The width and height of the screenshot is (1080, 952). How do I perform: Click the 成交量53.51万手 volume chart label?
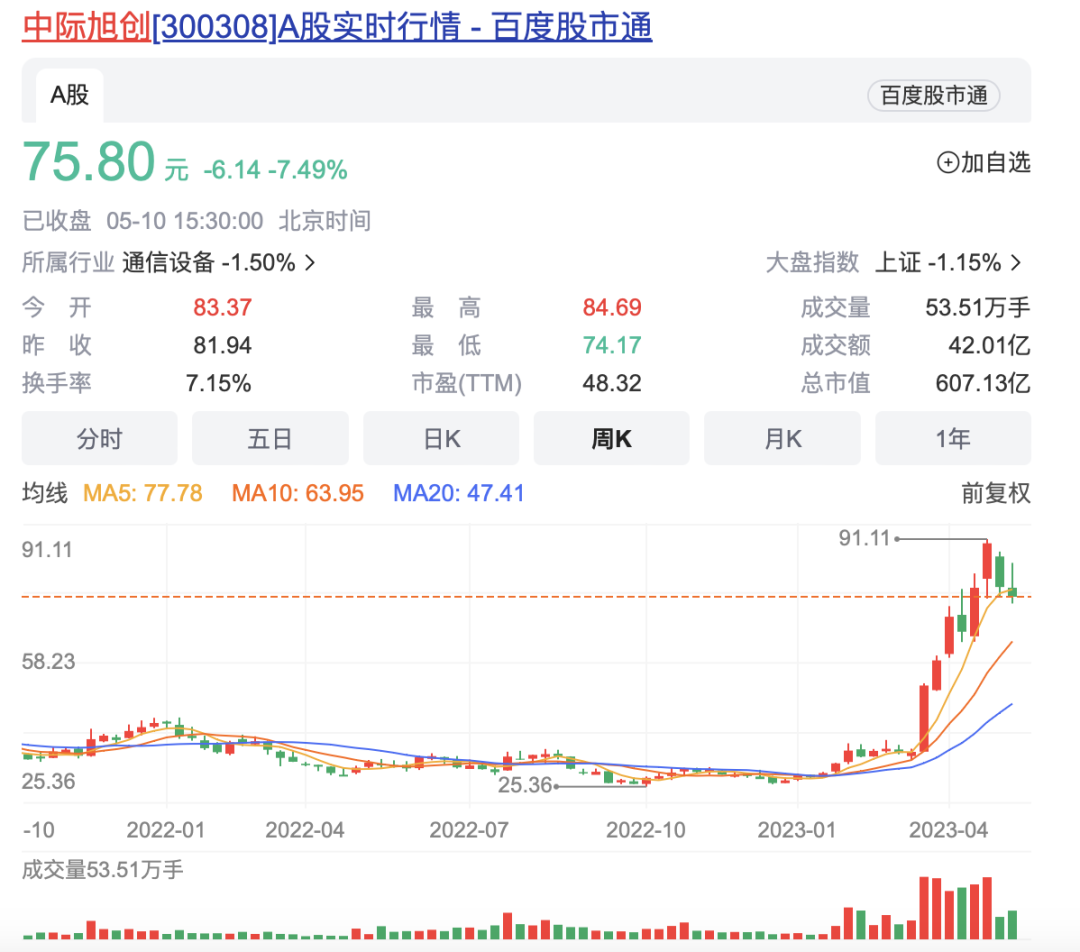click(103, 870)
